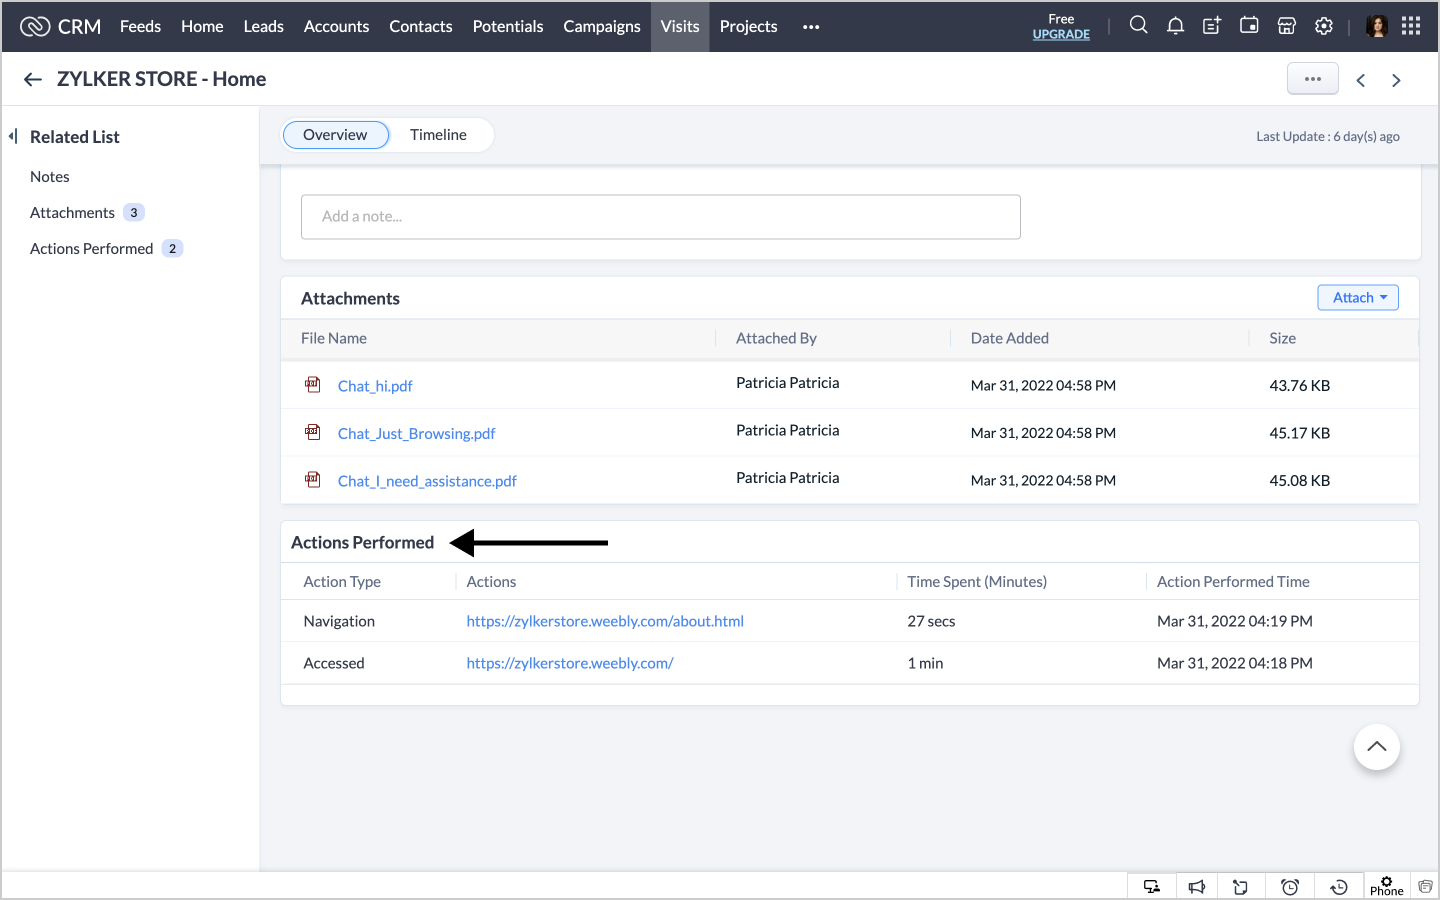
Task: Click the scroll-to-top round button
Action: [1376, 747]
